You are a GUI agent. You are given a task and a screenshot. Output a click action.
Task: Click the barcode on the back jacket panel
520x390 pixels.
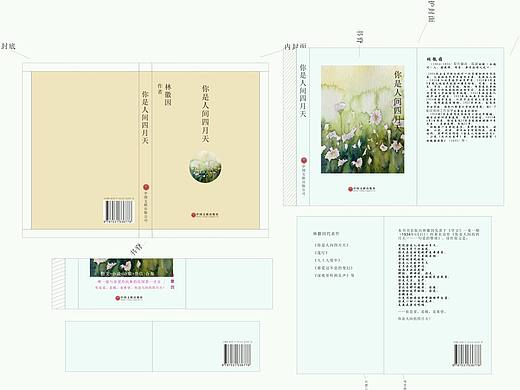click(467, 354)
